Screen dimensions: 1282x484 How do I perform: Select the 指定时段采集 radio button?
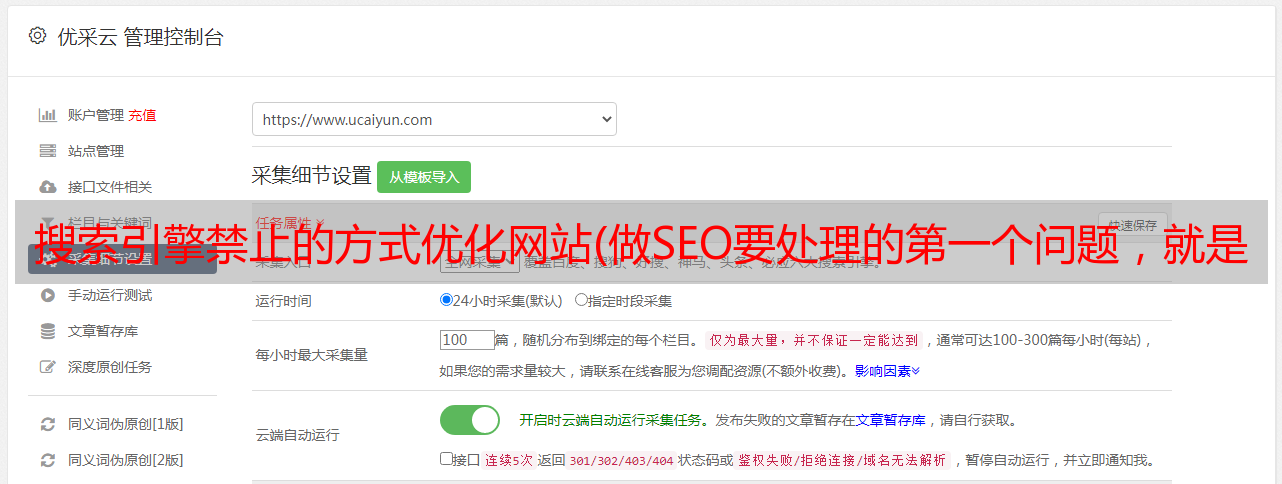pyautogui.click(x=581, y=299)
